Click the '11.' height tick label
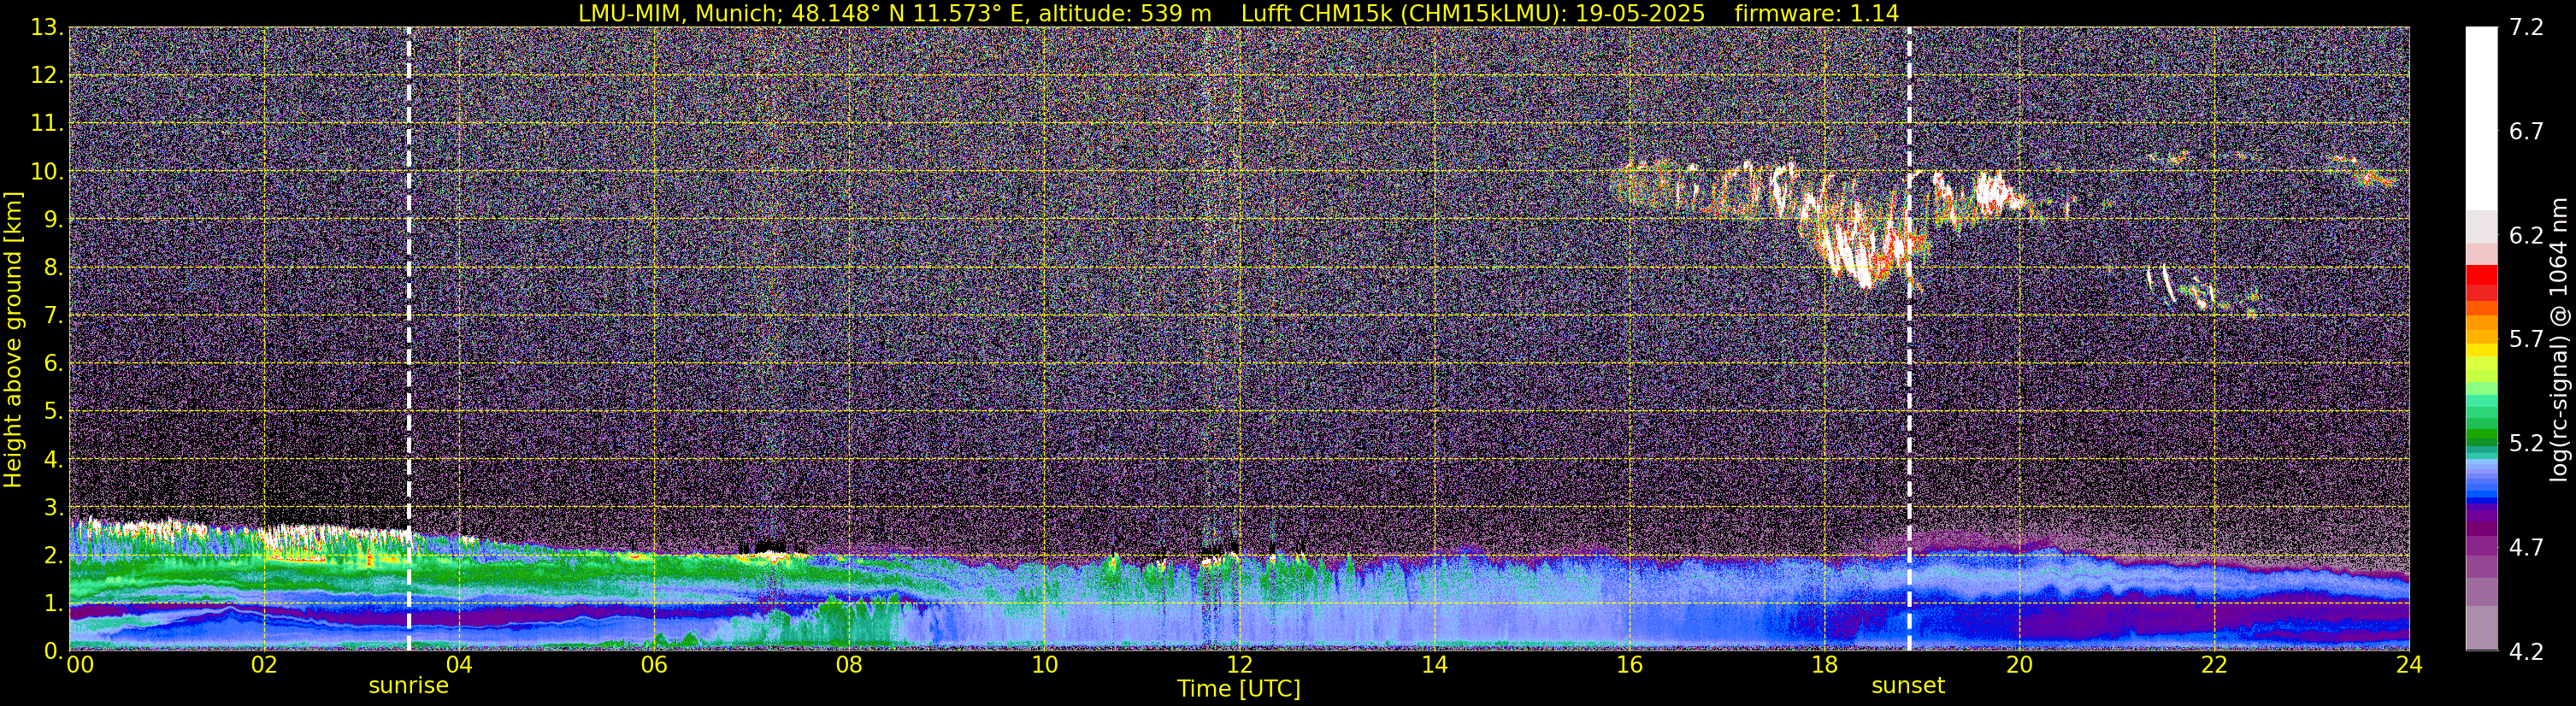The image size is (2576, 706). [x=47, y=124]
